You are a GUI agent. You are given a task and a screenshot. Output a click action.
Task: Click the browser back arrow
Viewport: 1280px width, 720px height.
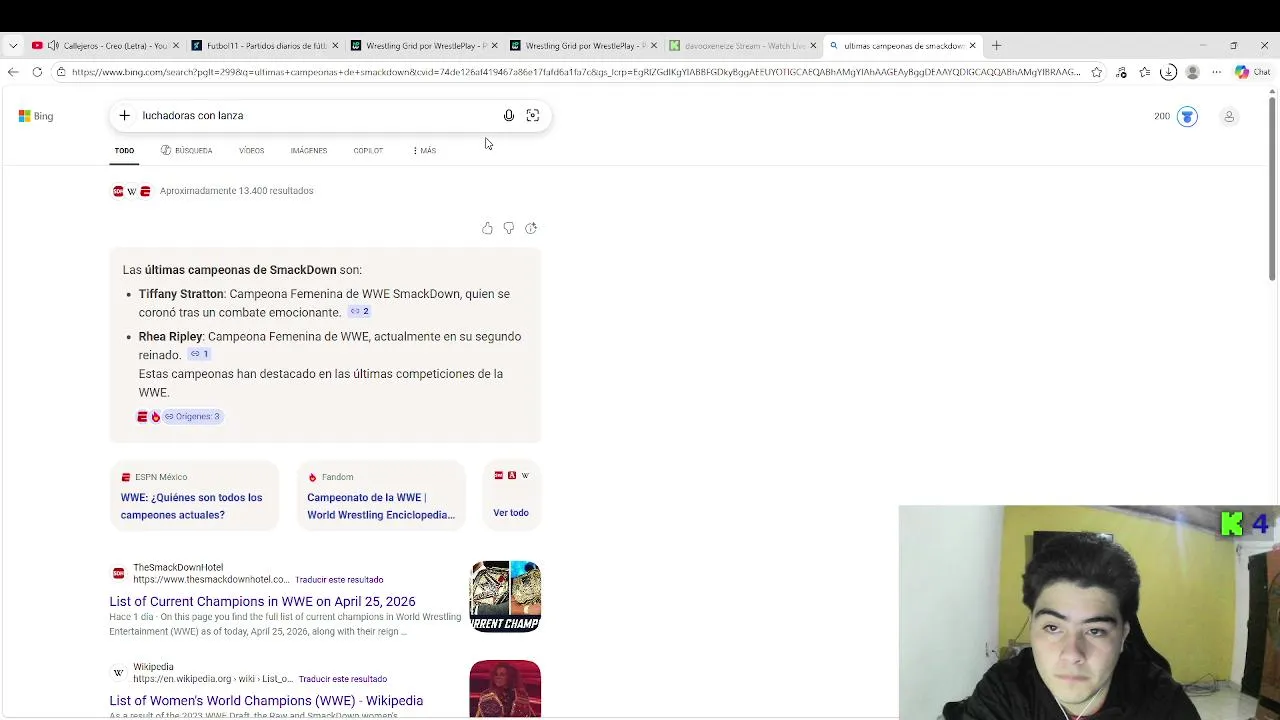(13, 72)
